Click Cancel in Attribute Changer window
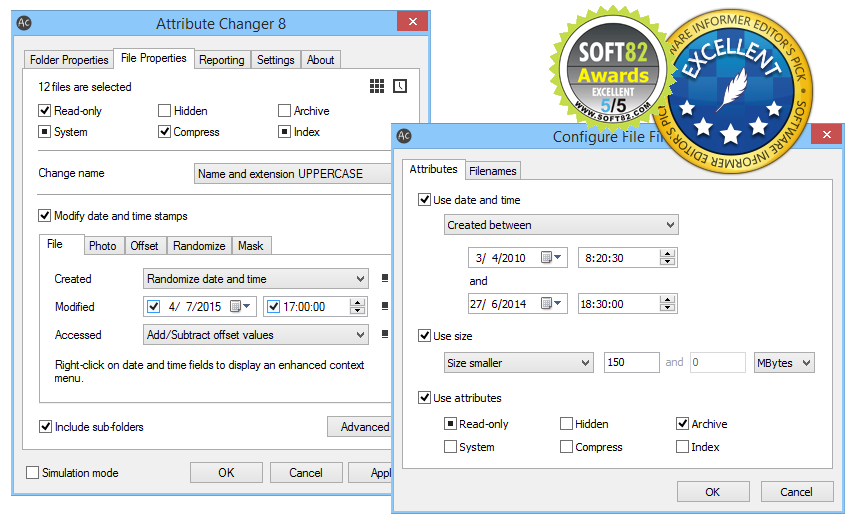 click(305, 472)
